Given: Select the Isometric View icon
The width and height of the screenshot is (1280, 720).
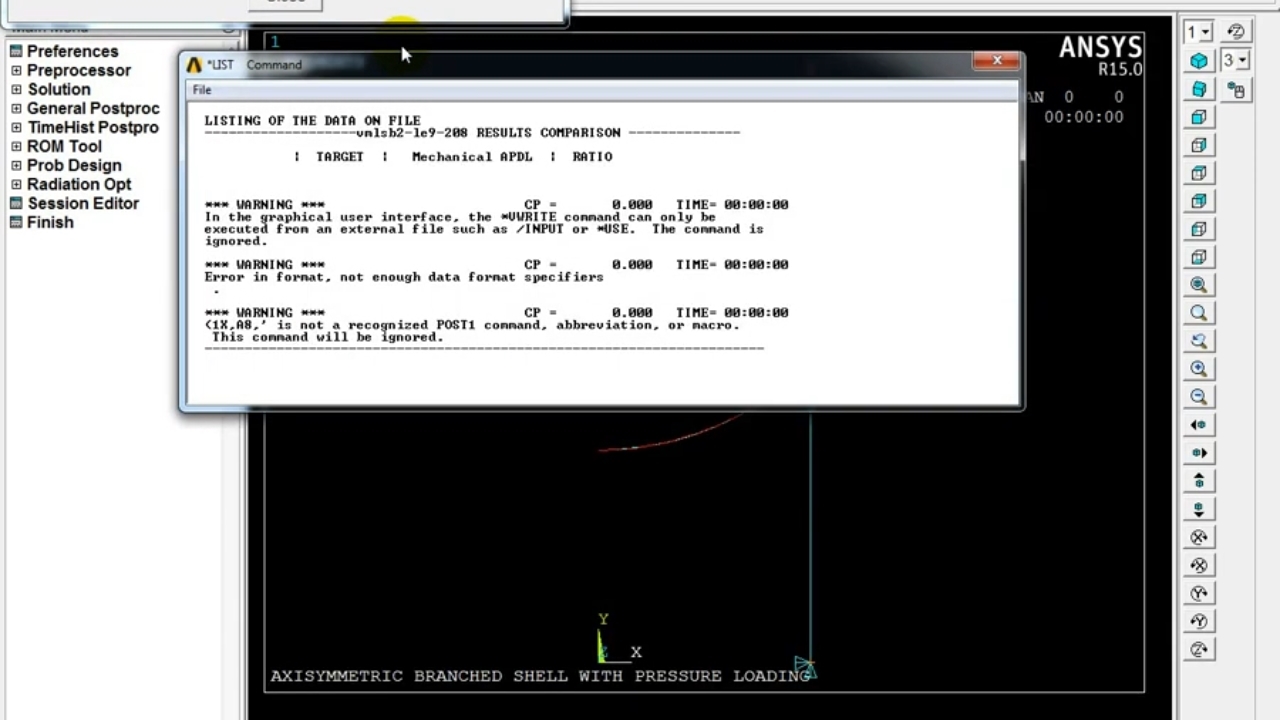Looking at the screenshot, I should 1199,61.
